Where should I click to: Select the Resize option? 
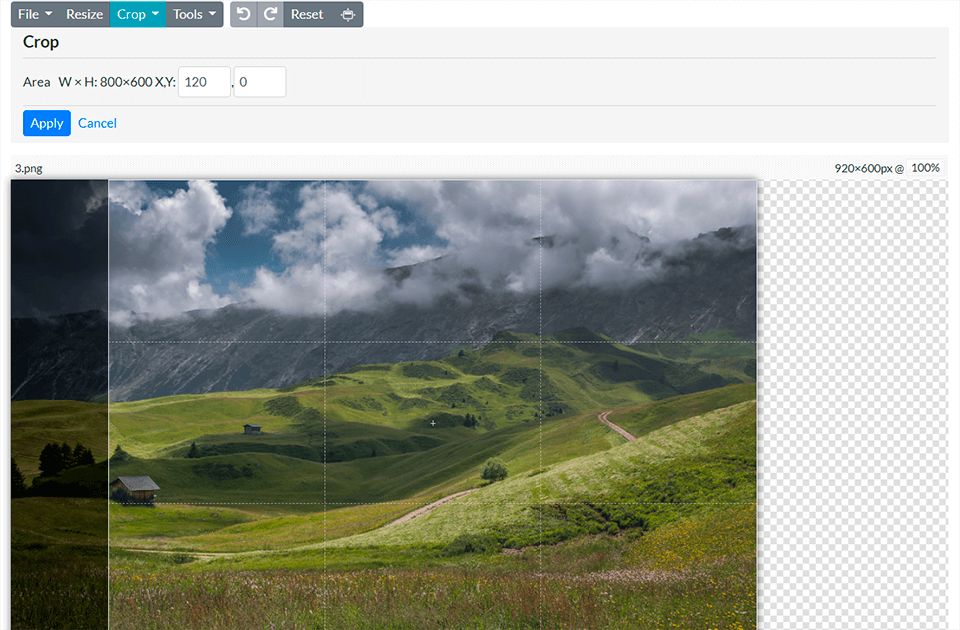[x=84, y=14]
